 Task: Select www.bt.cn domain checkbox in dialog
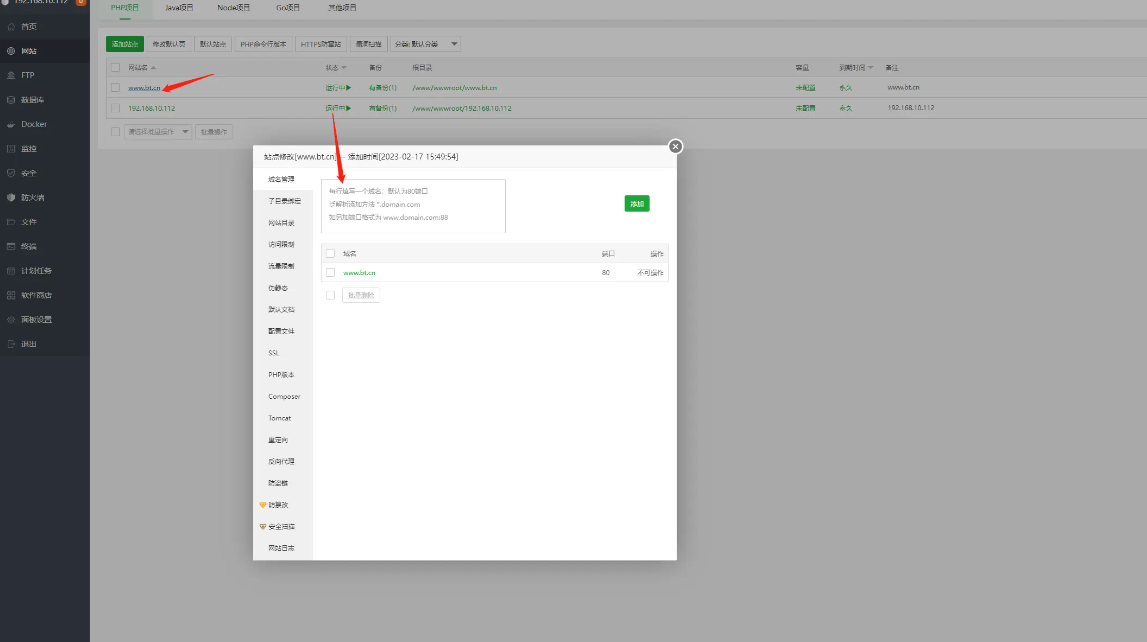330,272
